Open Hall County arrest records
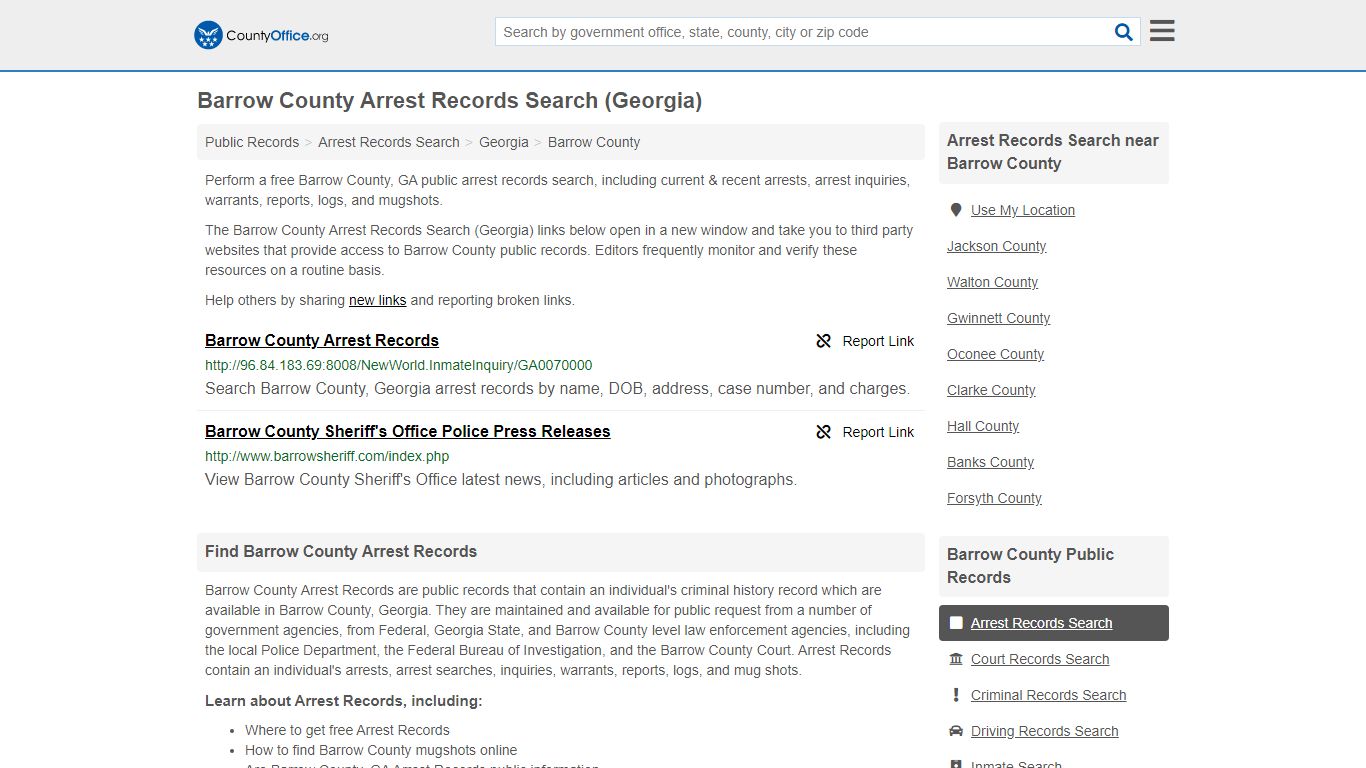Image resolution: width=1366 pixels, height=768 pixels. coord(983,426)
